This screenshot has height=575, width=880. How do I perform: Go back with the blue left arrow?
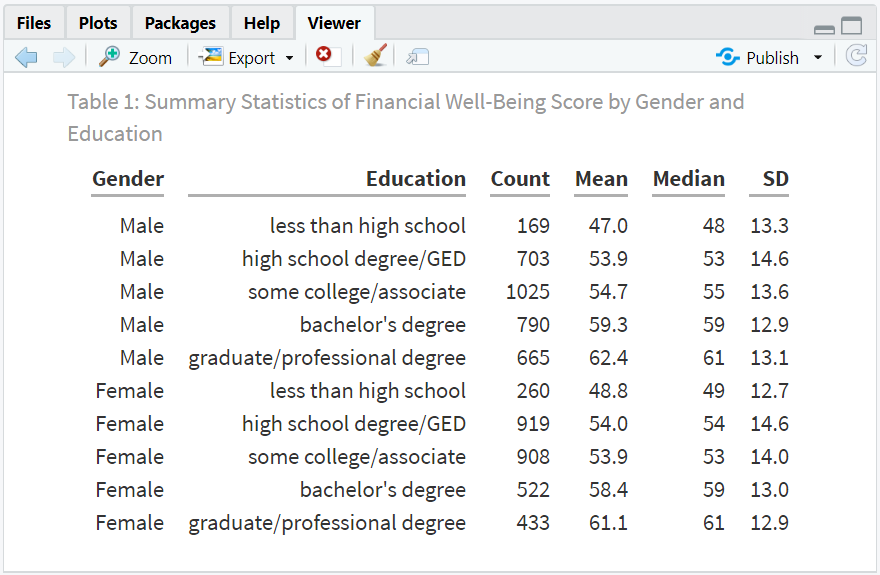point(26,57)
